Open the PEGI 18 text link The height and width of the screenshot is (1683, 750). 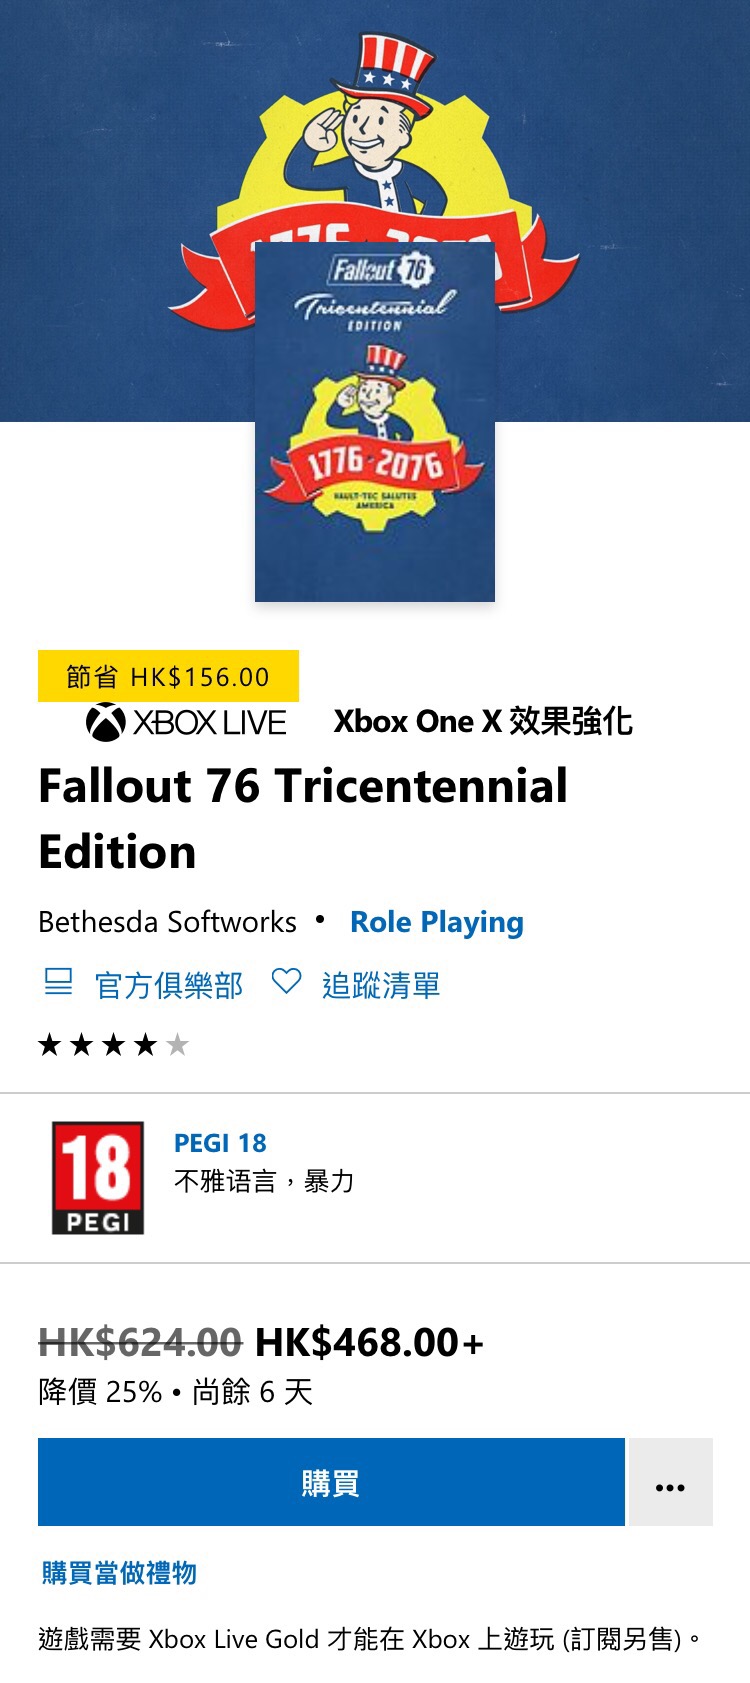[x=220, y=1143]
